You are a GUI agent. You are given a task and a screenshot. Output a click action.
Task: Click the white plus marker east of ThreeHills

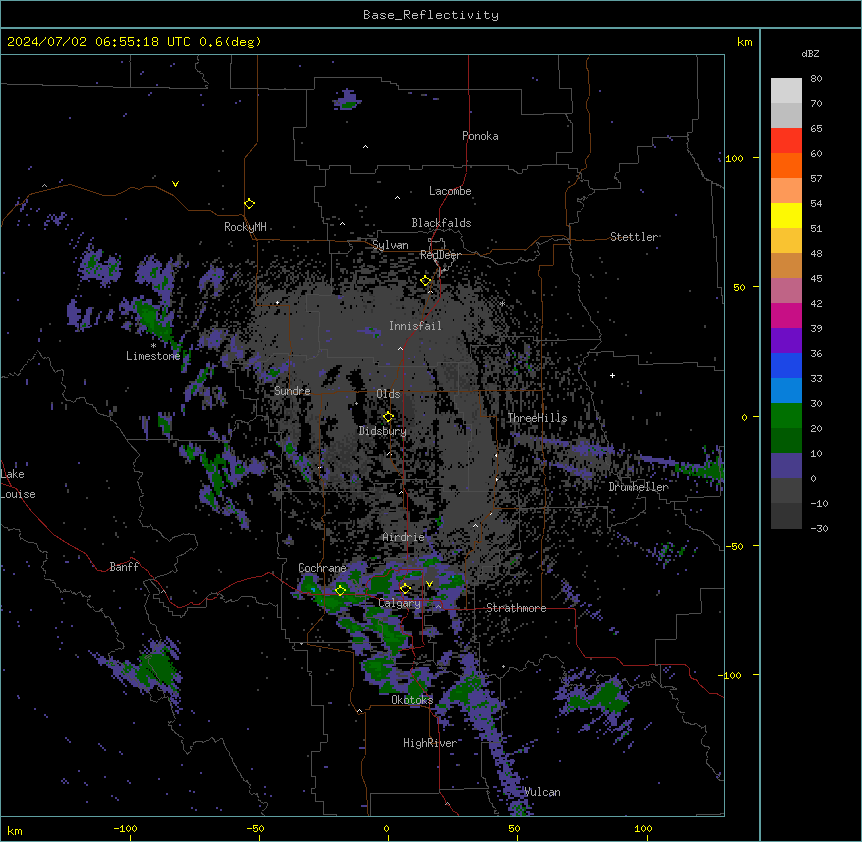coord(612,375)
